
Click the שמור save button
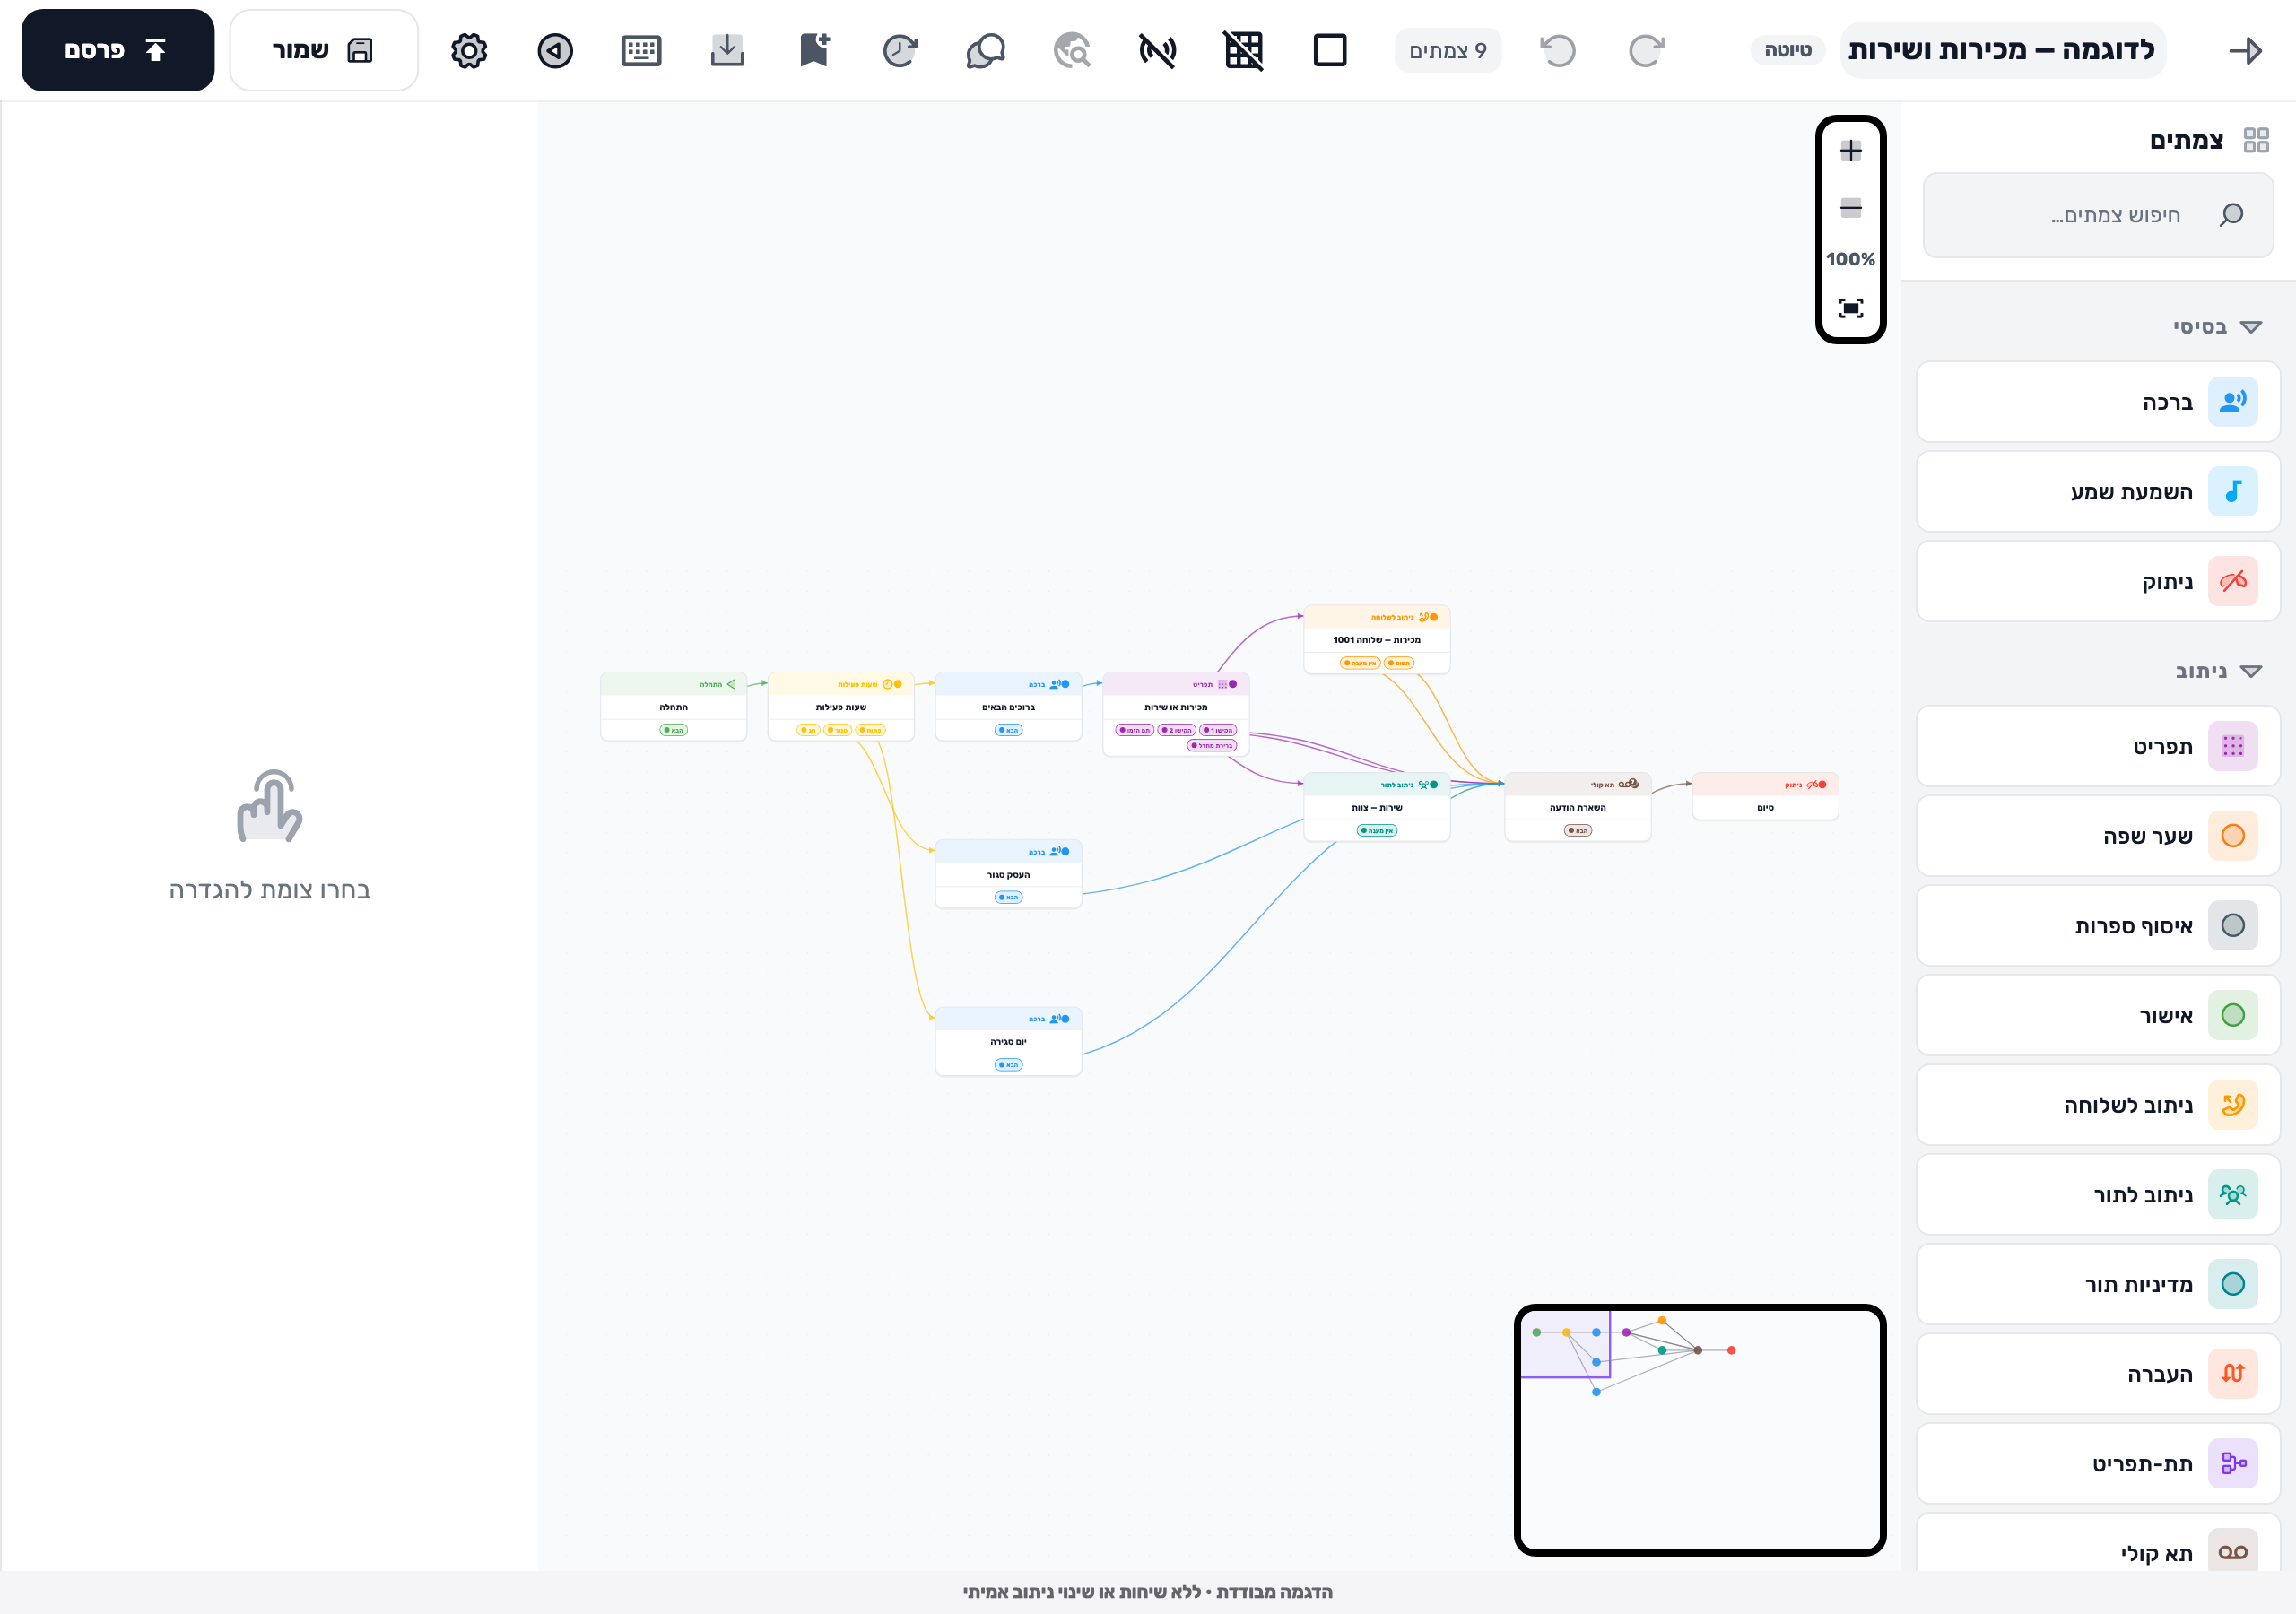click(324, 51)
